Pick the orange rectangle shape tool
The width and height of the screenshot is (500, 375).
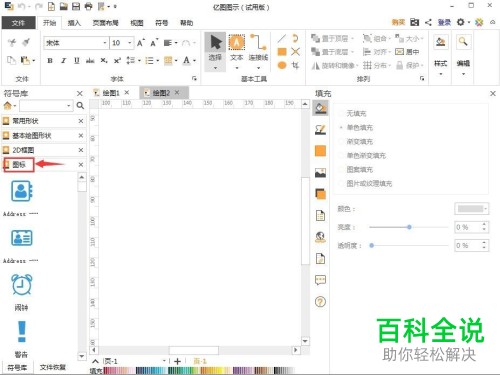[x=282, y=52]
